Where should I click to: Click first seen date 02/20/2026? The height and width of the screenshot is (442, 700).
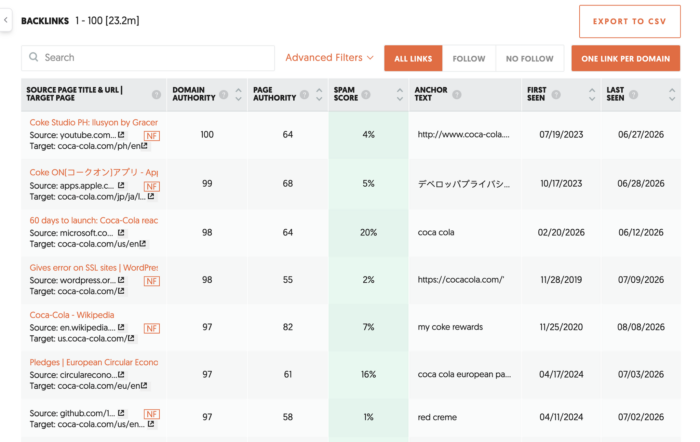(561, 233)
